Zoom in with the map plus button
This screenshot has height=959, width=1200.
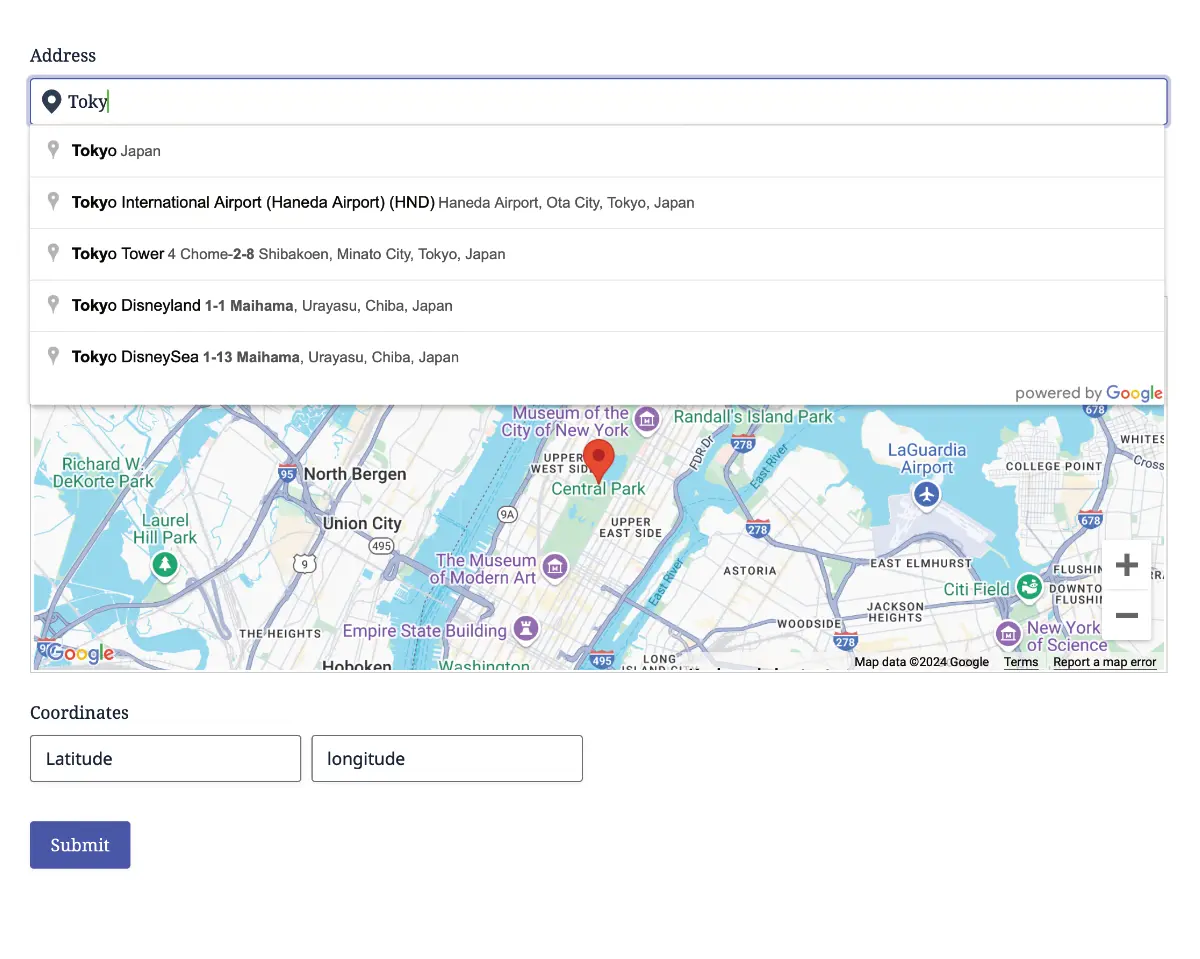pos(1127,565)
